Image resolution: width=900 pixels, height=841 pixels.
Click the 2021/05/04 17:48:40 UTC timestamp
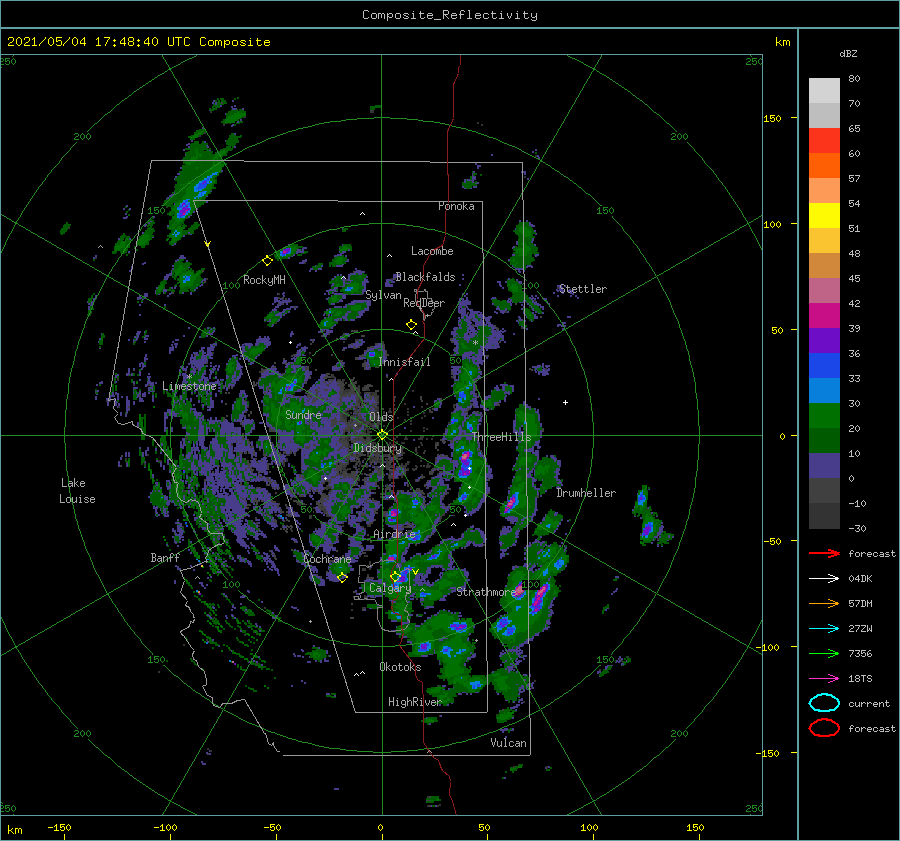(139, 42)
